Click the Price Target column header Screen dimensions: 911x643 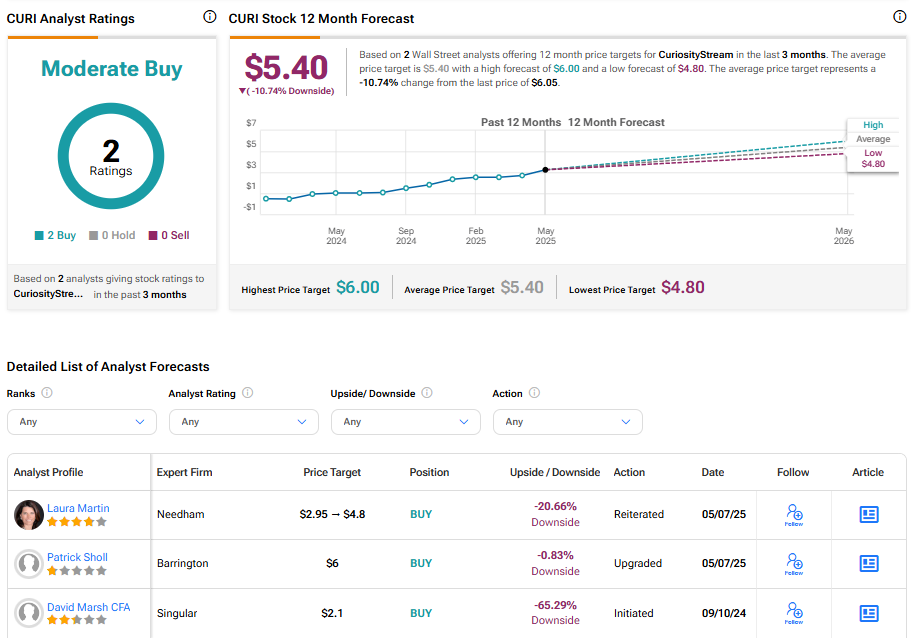tap(332, 472)
